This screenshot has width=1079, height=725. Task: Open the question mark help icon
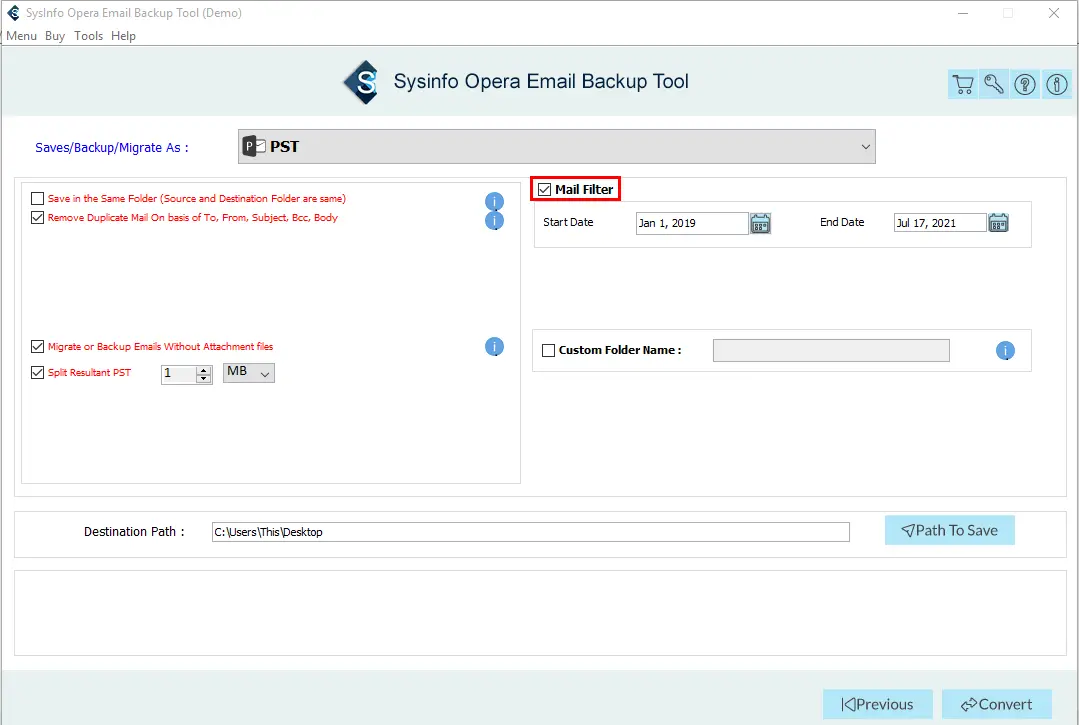pyautogui.click(x=1025, y=85)
